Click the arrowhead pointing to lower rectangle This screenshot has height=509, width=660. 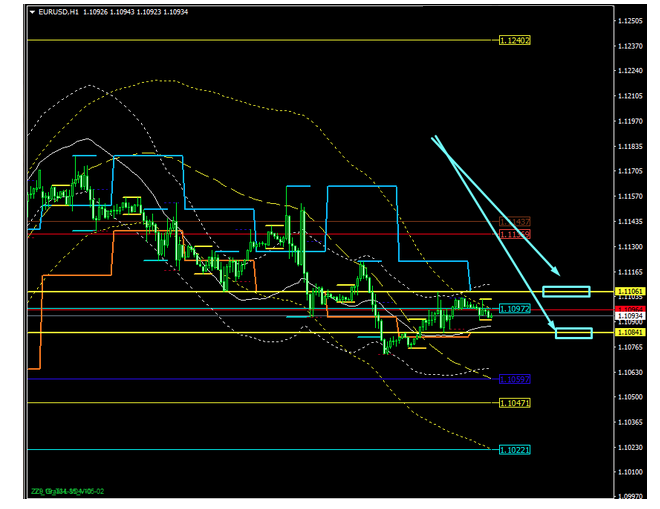pyautogui.click(x=552, y=326)
